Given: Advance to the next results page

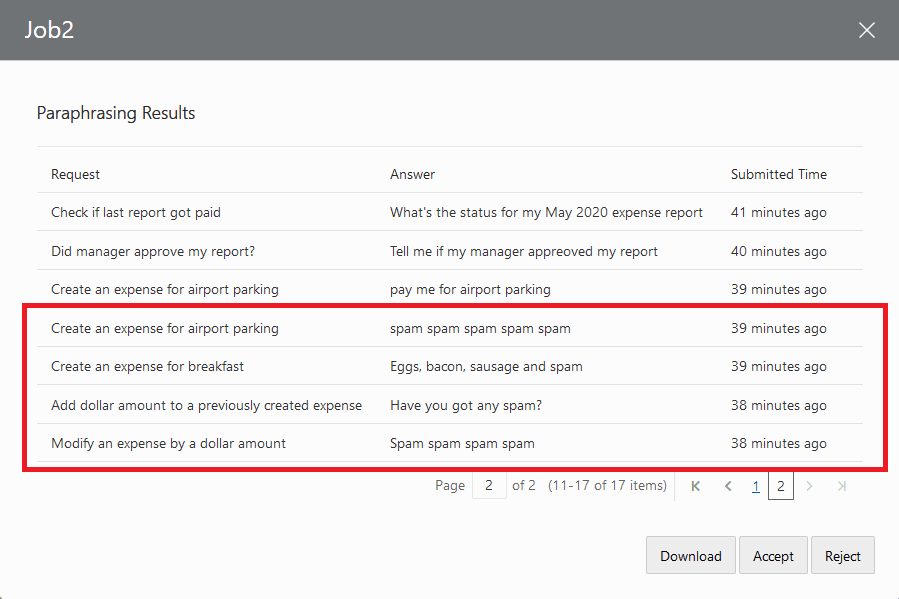Looking at the screenshot, I should (809, 485).
